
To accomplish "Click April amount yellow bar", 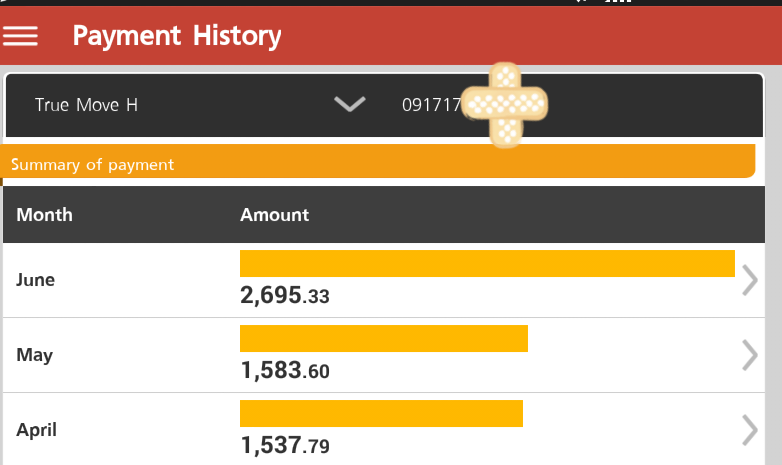I will [x=381, y=413].
